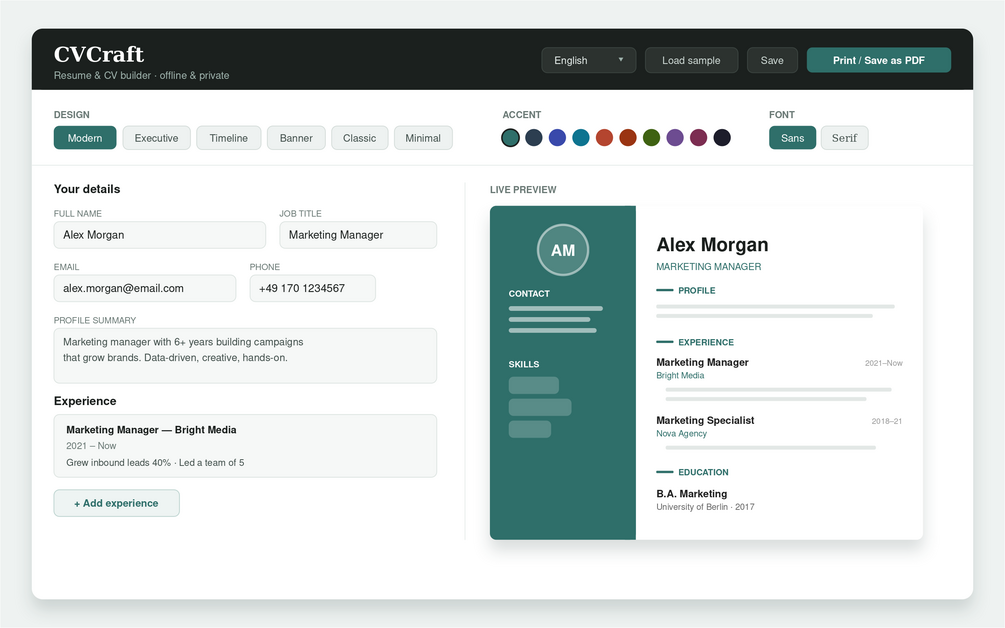Select the black accent swatch

pyautogui.click(x=722, y=138)
